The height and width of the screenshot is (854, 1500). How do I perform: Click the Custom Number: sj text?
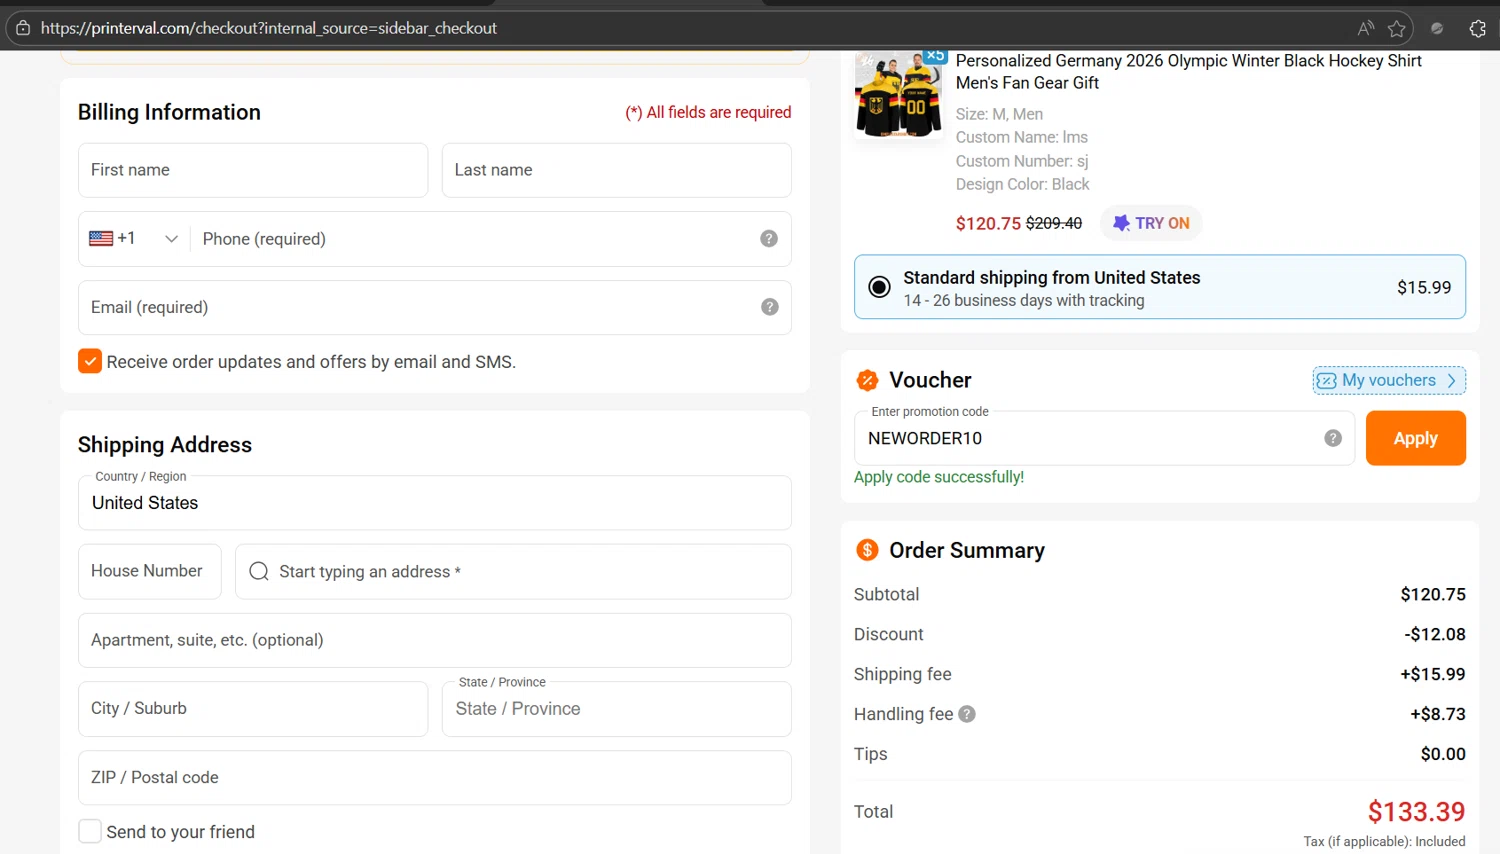[x=1022, y=161]
